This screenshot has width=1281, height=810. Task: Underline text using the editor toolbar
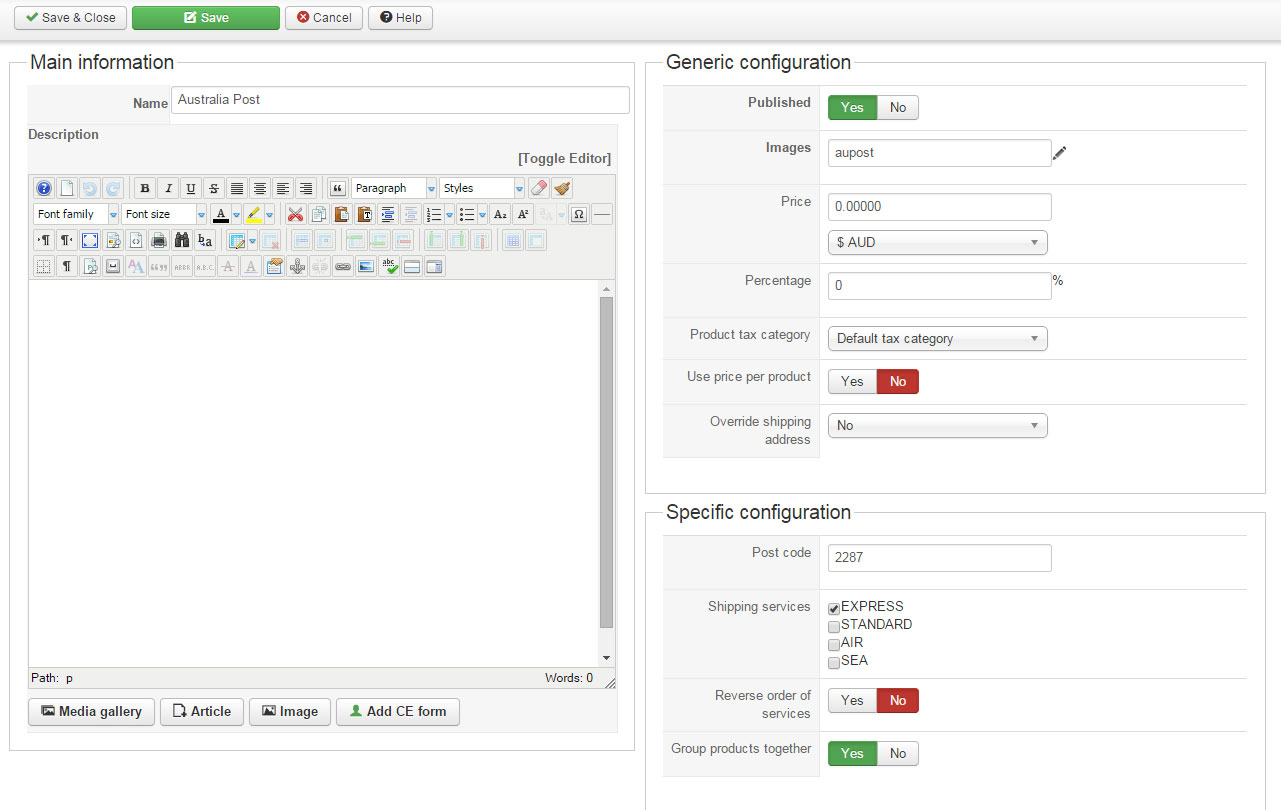click(191, 188)
